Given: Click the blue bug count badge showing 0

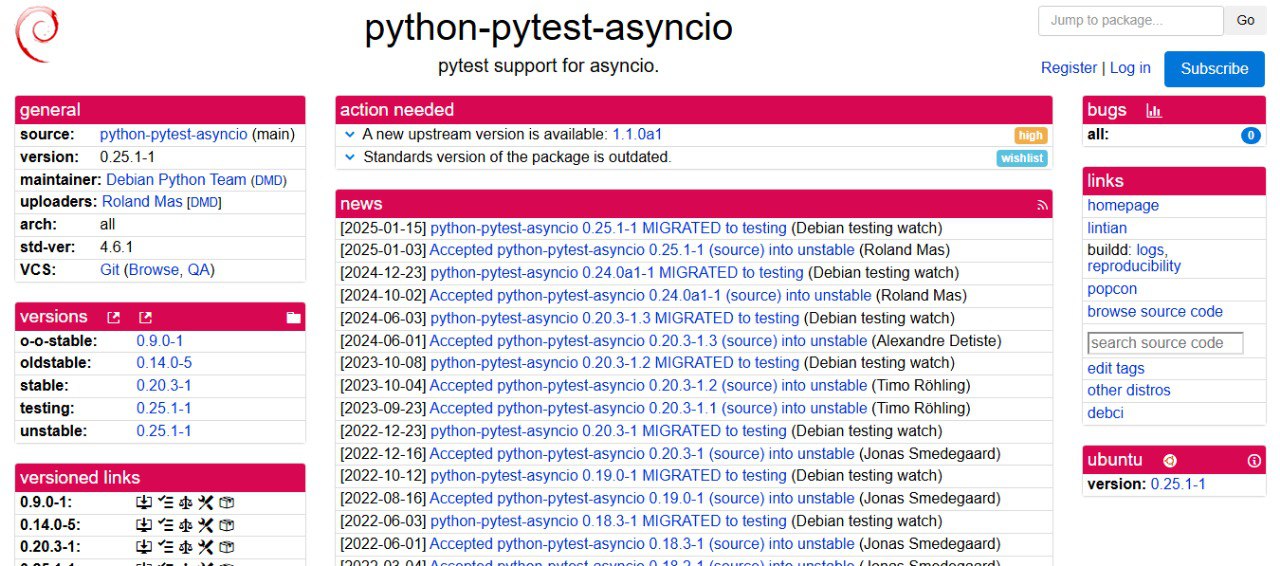Looking at the screenshot, I should click(x=1250, y=135).
